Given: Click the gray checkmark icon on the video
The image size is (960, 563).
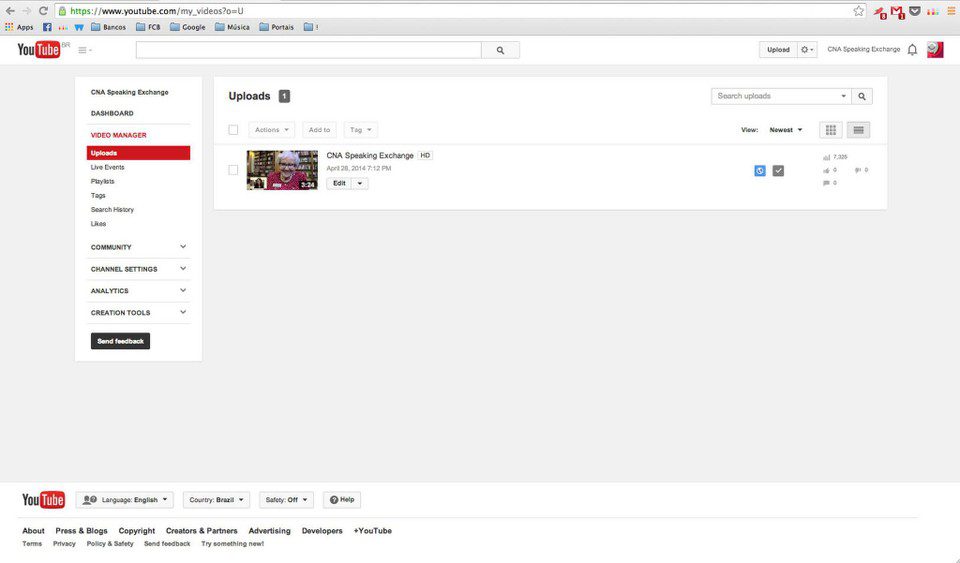Looking at the screenshot, I should click(x=778, y=171).
